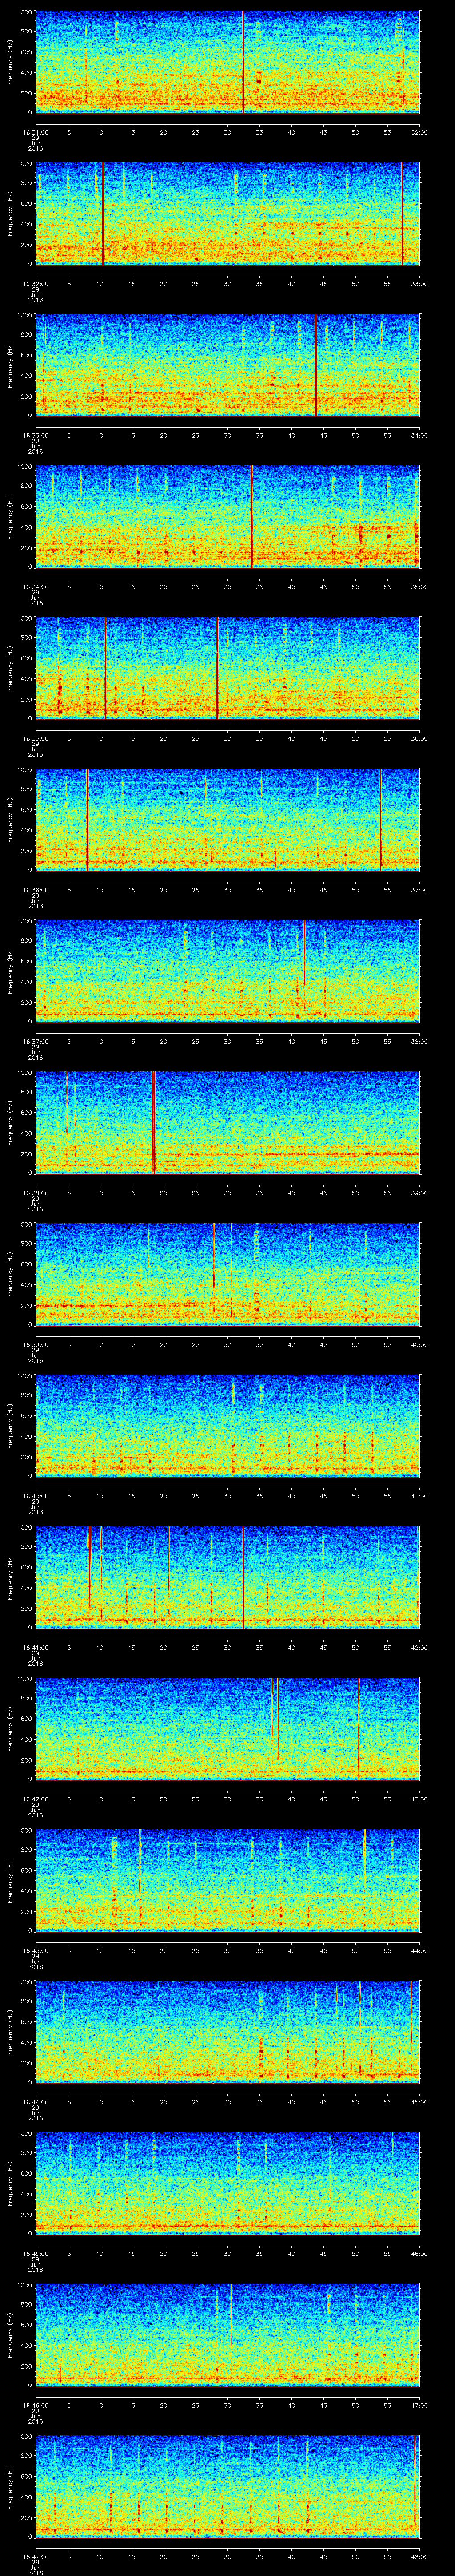Click the 37:00 end time label
The height and width of the screenshot is (2576, 455).
pos(419,890)
